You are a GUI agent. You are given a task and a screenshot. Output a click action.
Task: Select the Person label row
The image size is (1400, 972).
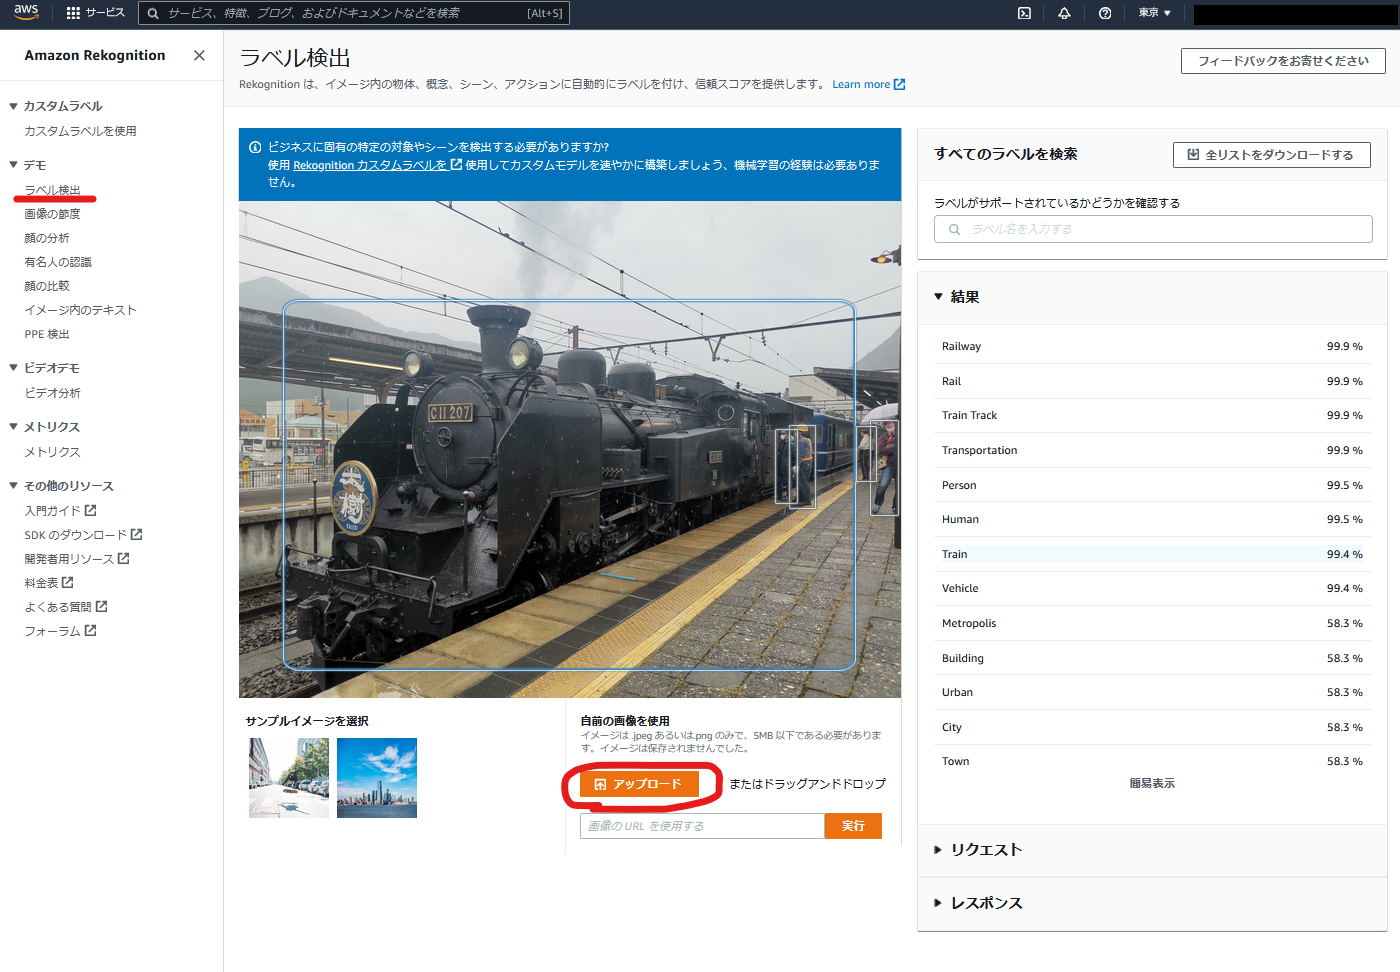pos(1152,485)
